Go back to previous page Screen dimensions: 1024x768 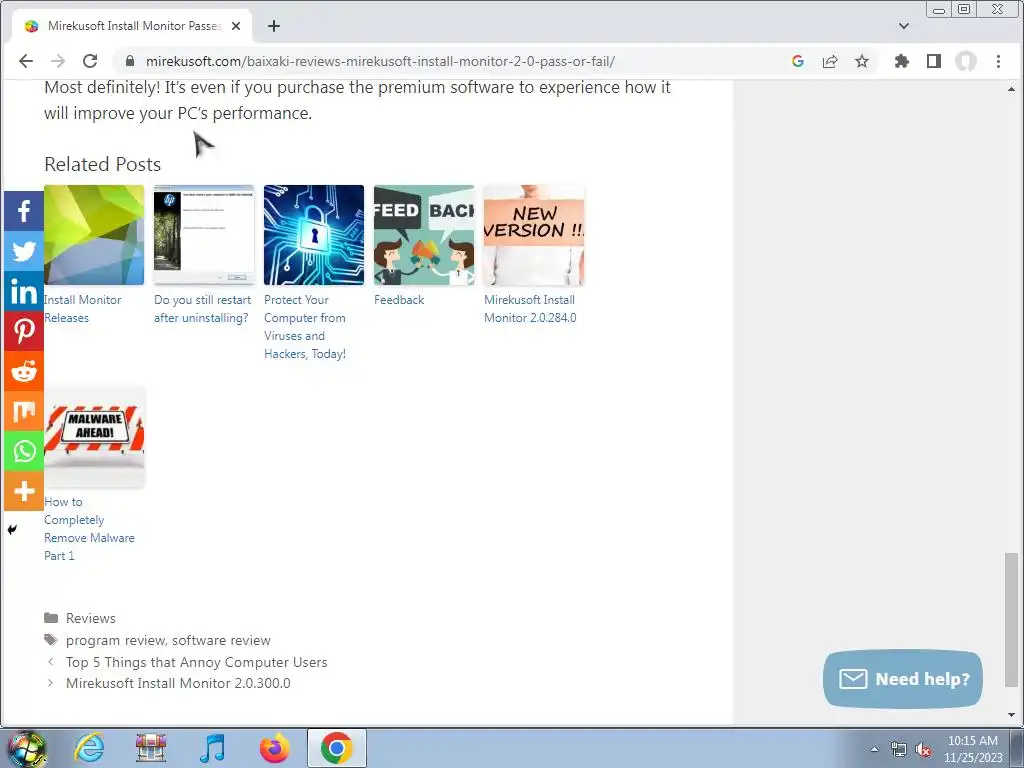click(25, 61)
